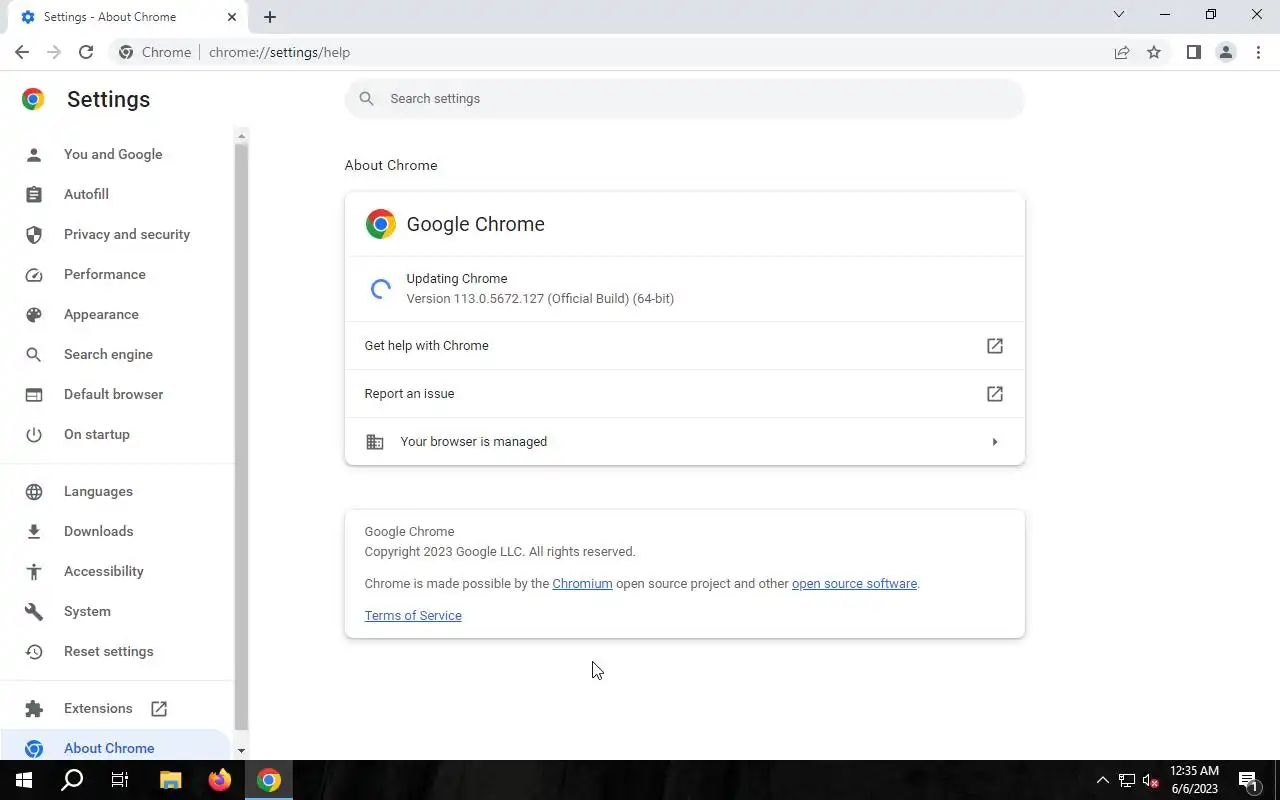This screenshot has width=1280, height=800.
Task: Open Terms of Service link
Action: coord(413,615)
